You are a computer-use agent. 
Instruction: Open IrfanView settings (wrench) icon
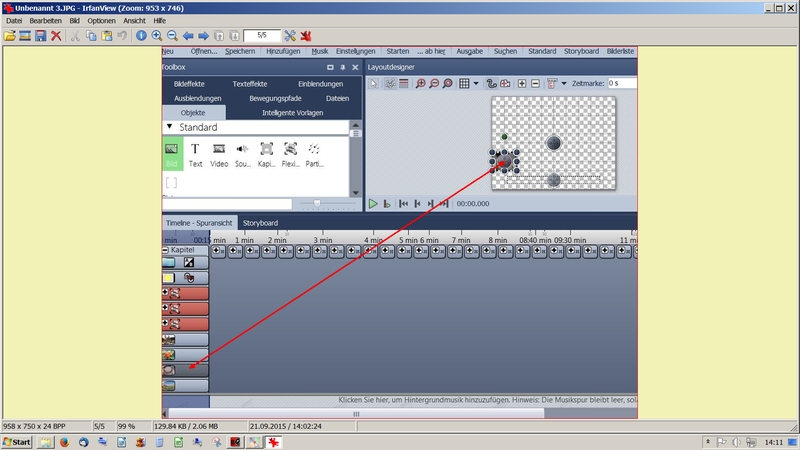tap(289, 35)
